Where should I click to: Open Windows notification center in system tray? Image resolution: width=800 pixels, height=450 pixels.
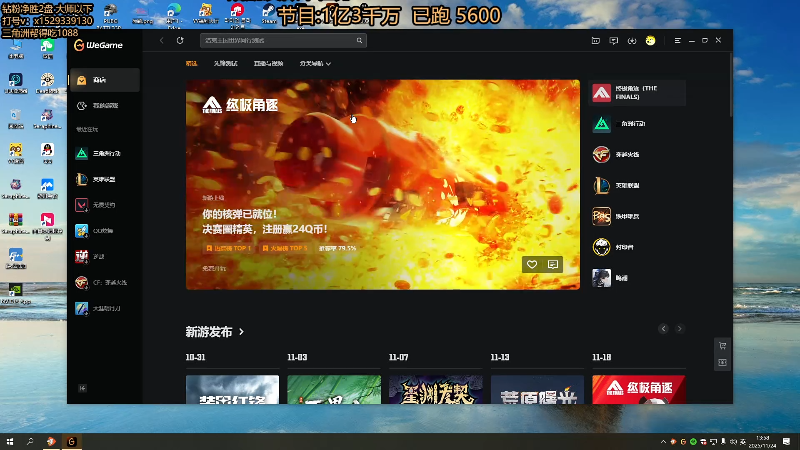(x=786, y=441)
